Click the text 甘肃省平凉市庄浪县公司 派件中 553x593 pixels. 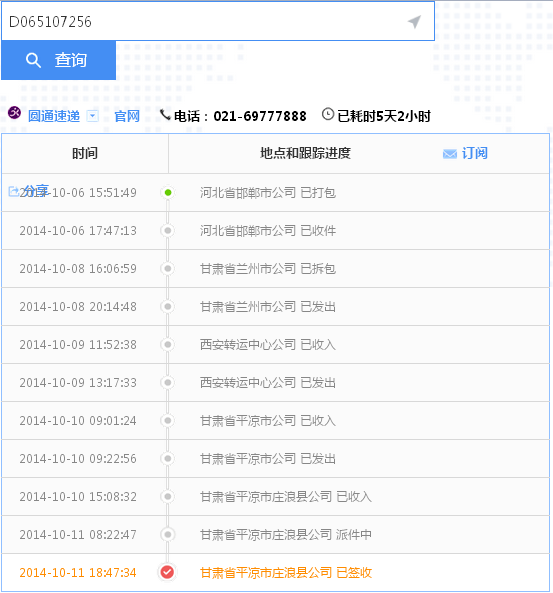[286, 535]
